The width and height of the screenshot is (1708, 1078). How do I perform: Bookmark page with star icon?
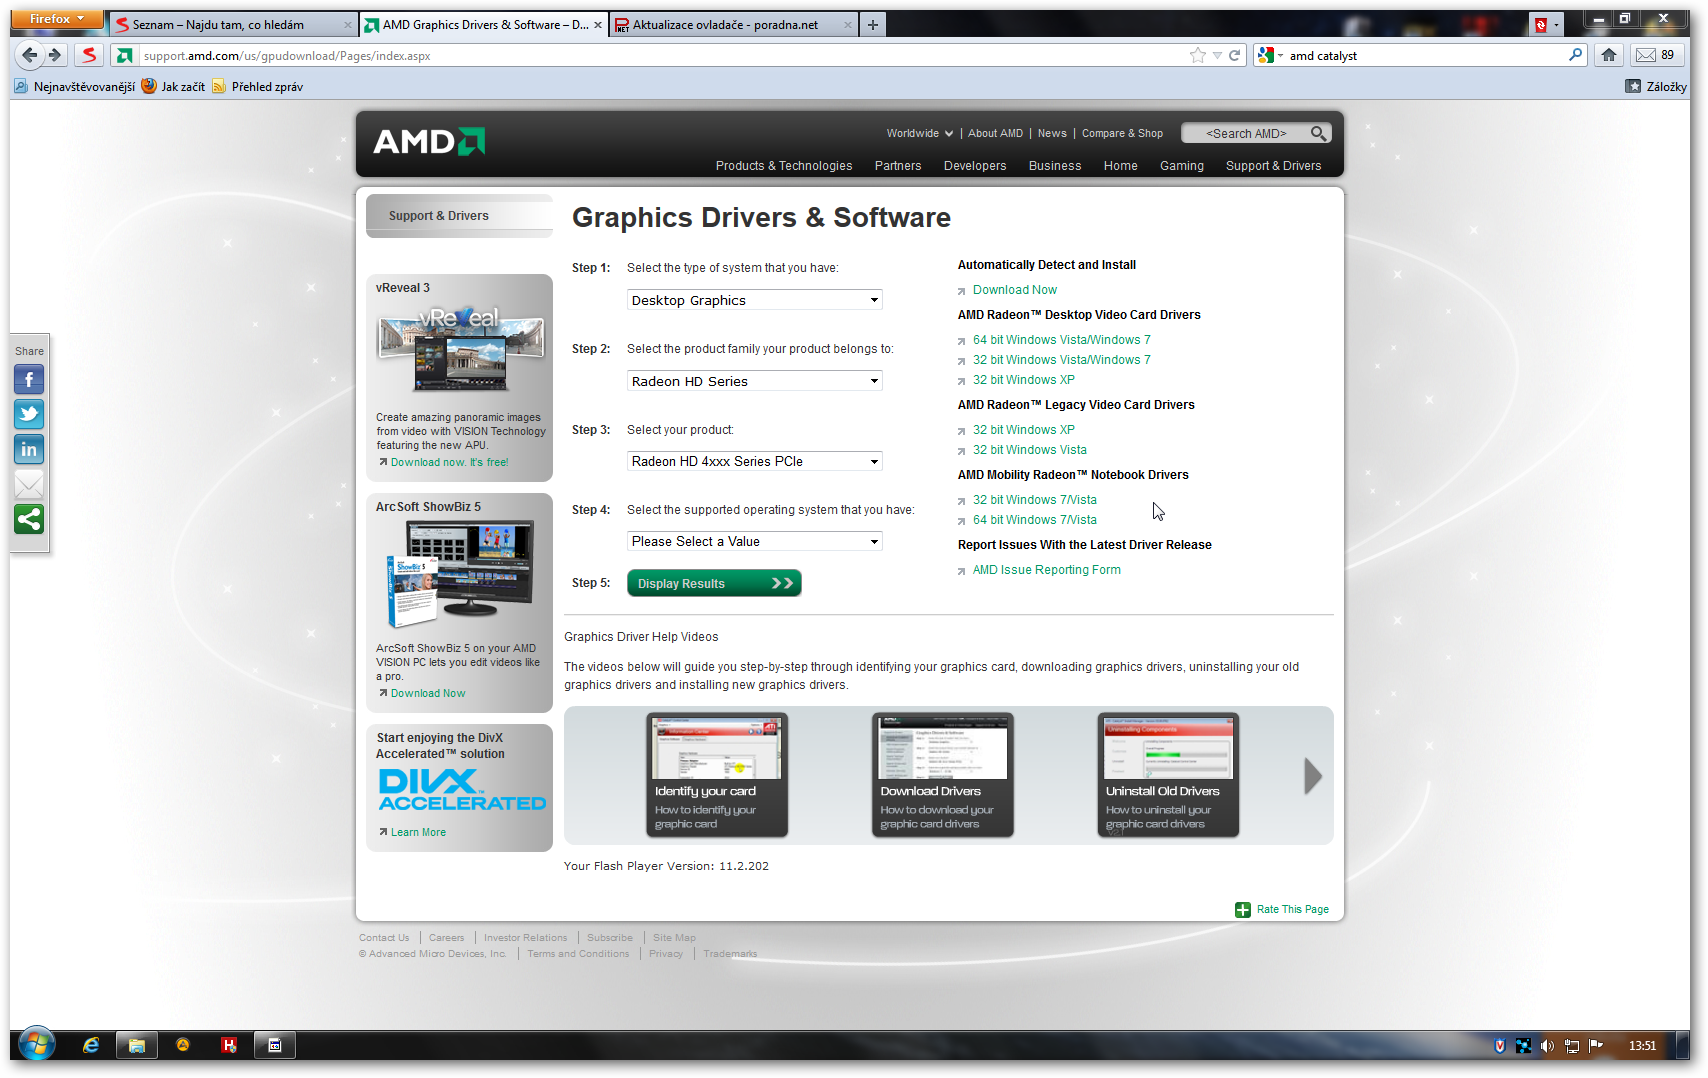(x=1198, y=55)
